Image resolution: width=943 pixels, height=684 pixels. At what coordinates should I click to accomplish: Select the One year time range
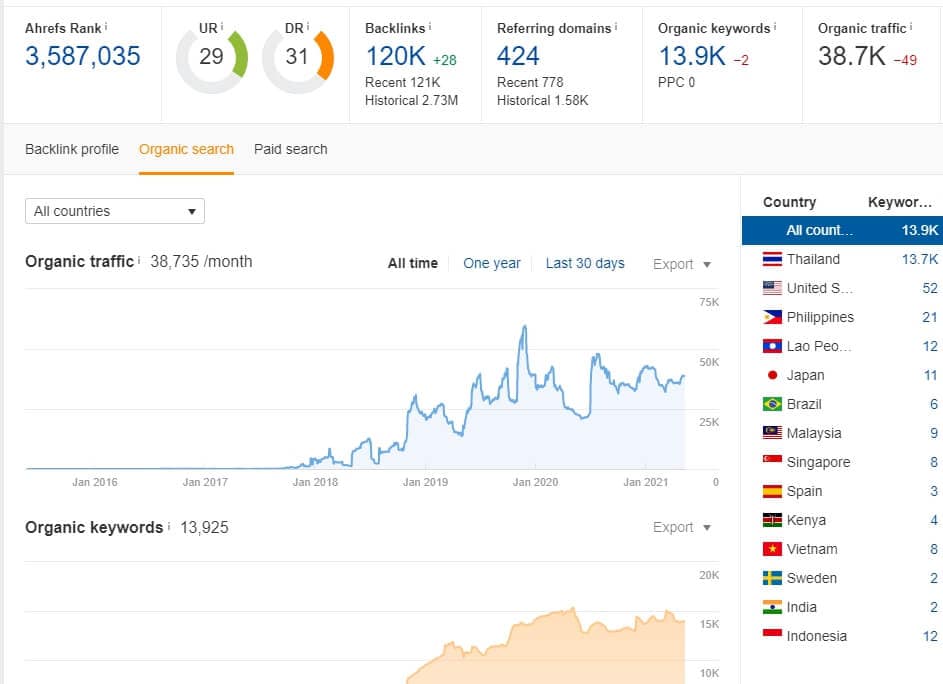492,263
